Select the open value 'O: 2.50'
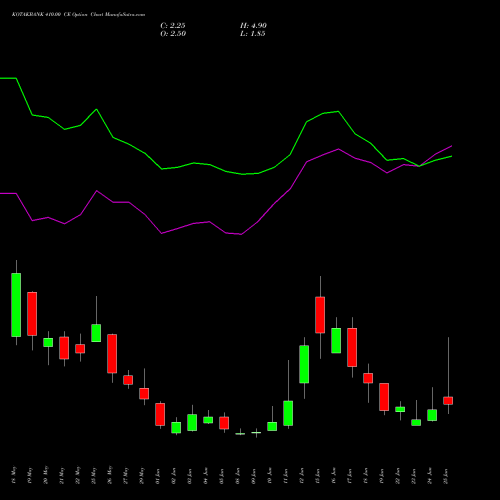The image size is (500, 500). point(173,34)
